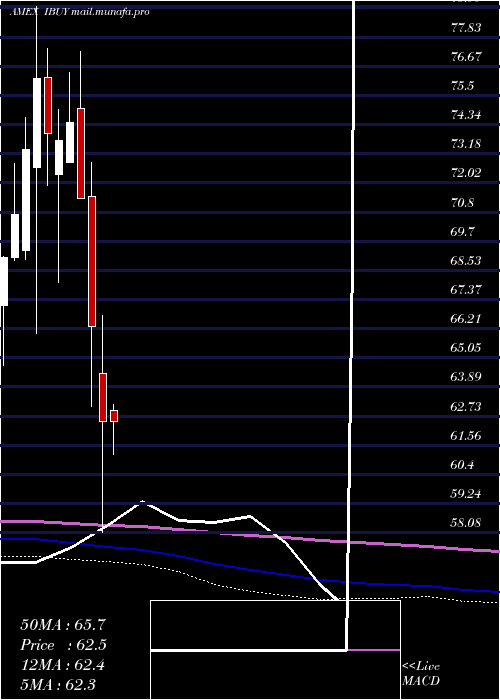Click the 12MA : 62.4 label

point(63,665)
